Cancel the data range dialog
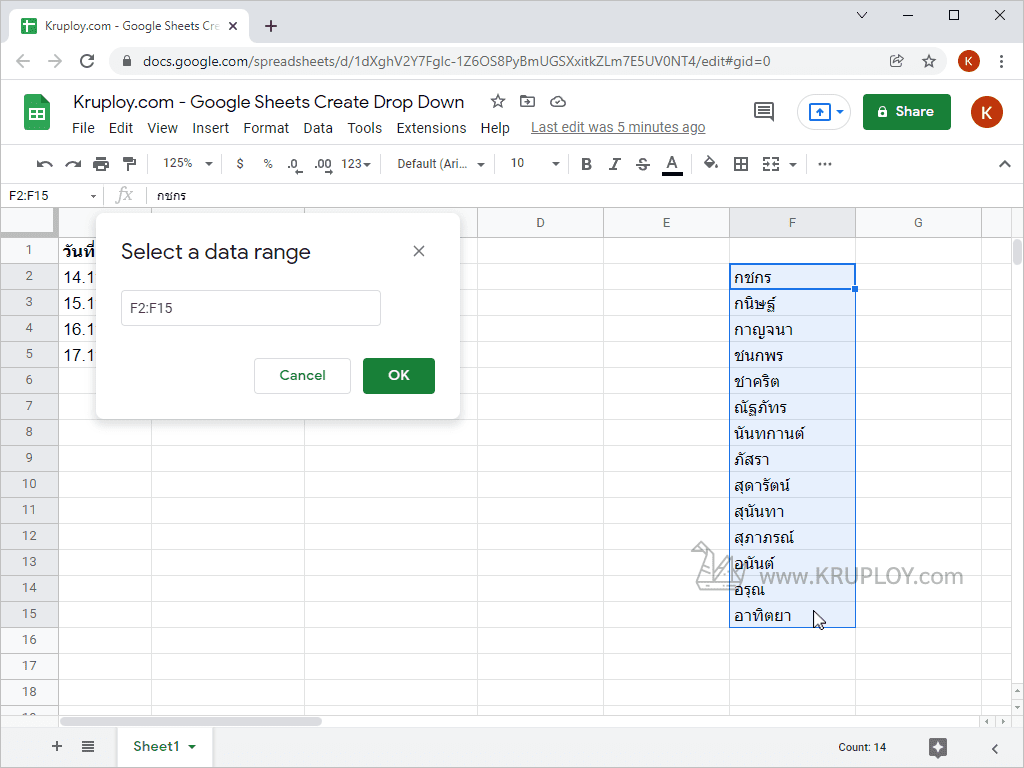This screenshot has height=768, width=1024. click(302, 376)
